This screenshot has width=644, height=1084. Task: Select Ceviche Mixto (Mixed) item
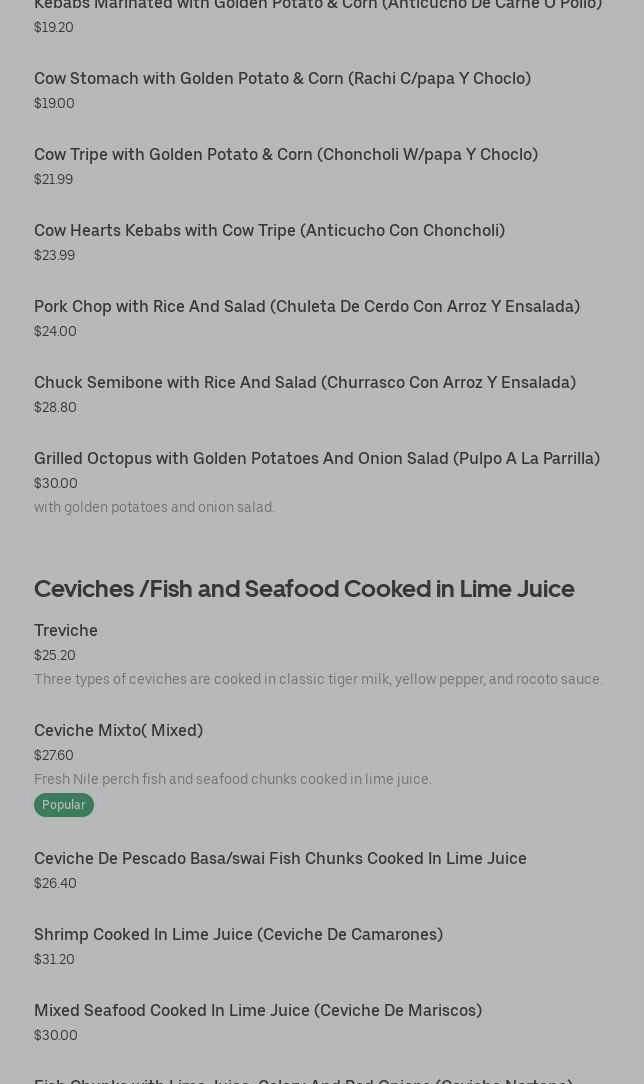click(x=118, y=730)
